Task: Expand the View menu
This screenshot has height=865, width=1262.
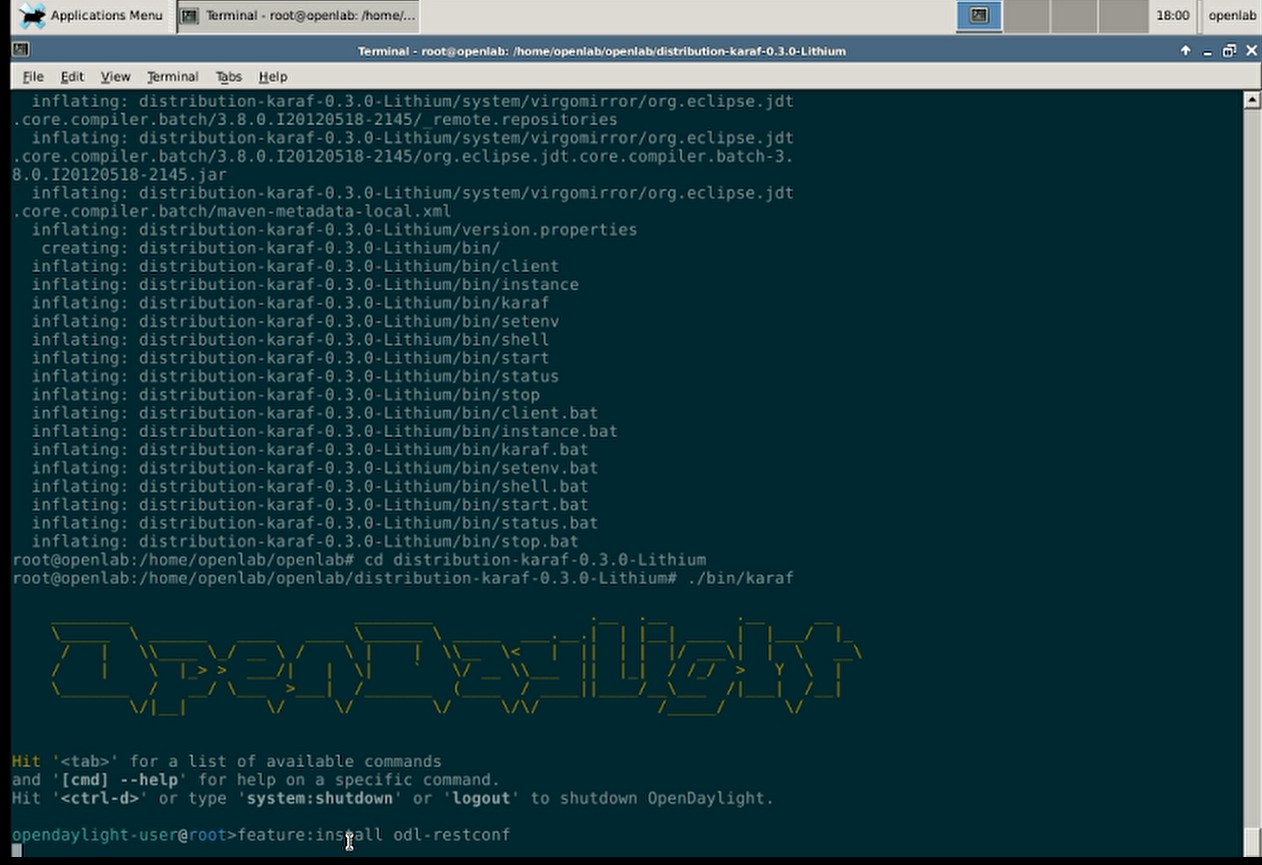Action: pos(115,77)
